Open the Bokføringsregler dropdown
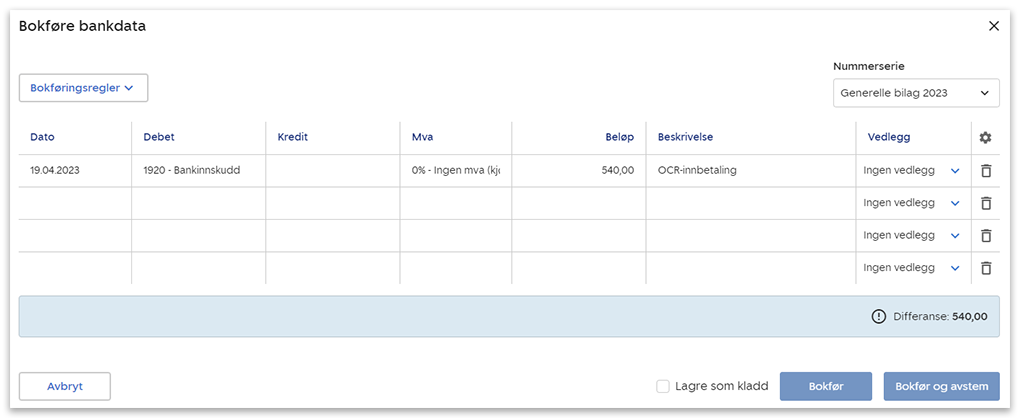This screenshot has width=1020, height=418. [x=83, y=88]
